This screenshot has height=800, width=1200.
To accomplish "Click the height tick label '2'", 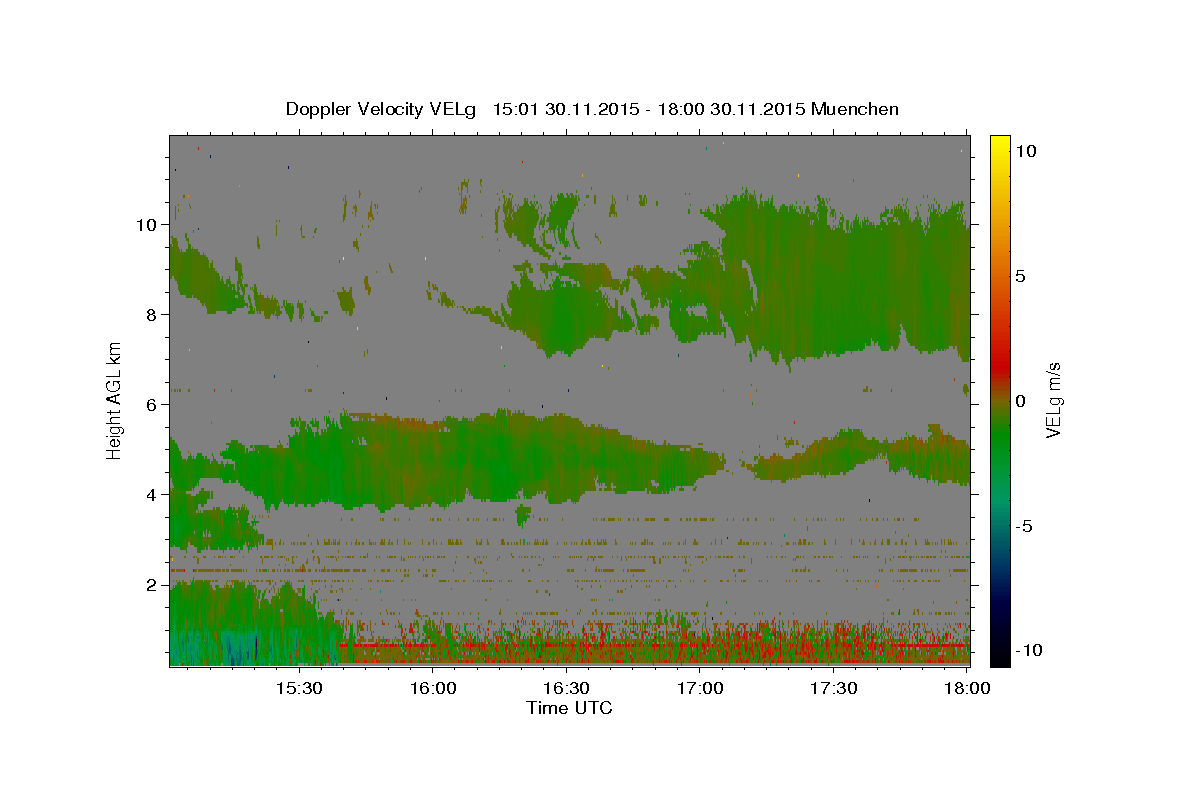I will (x=151, y=584).
